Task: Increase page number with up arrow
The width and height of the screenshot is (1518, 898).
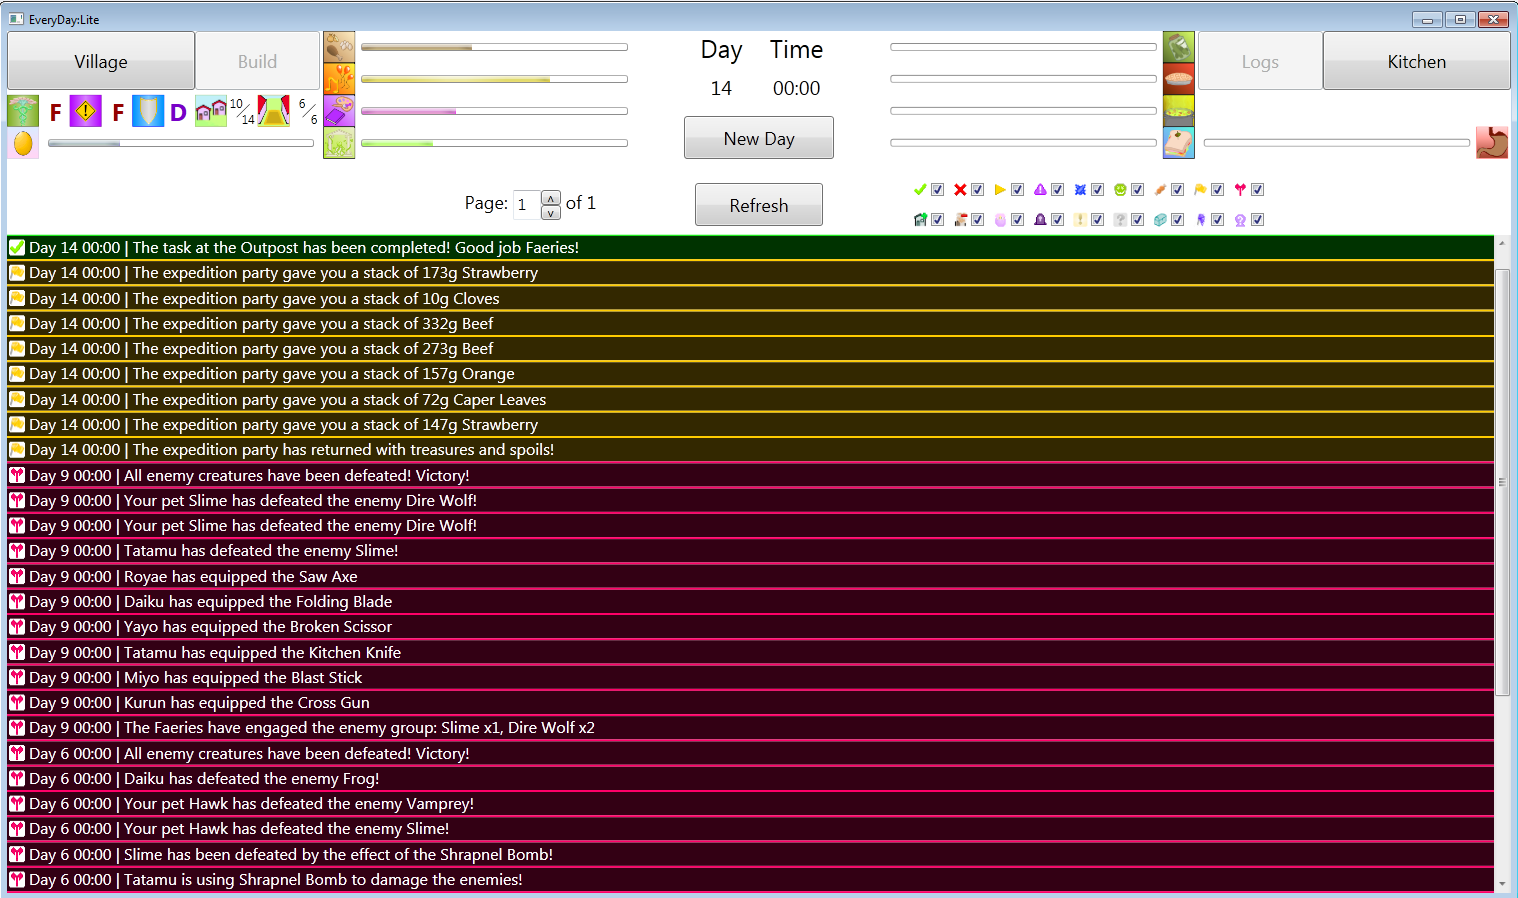Action: 551,198
